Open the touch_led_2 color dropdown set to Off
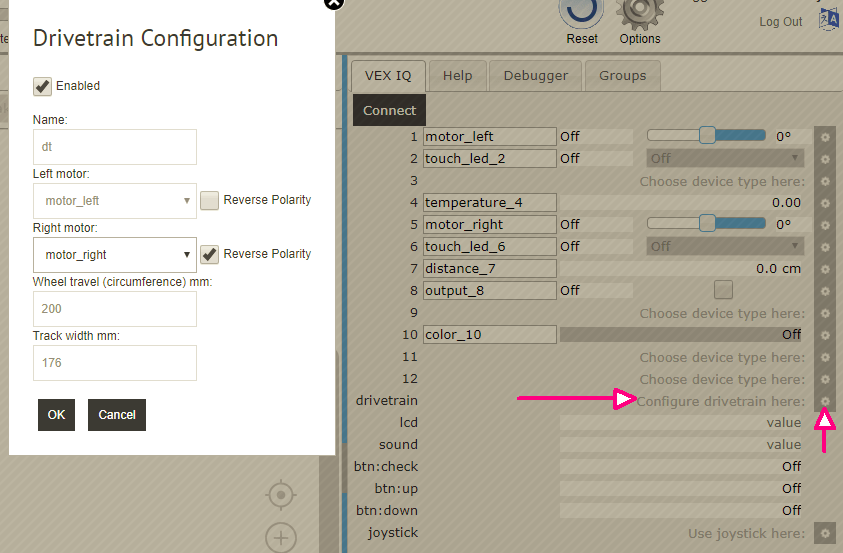 click(x=725, y=159)
